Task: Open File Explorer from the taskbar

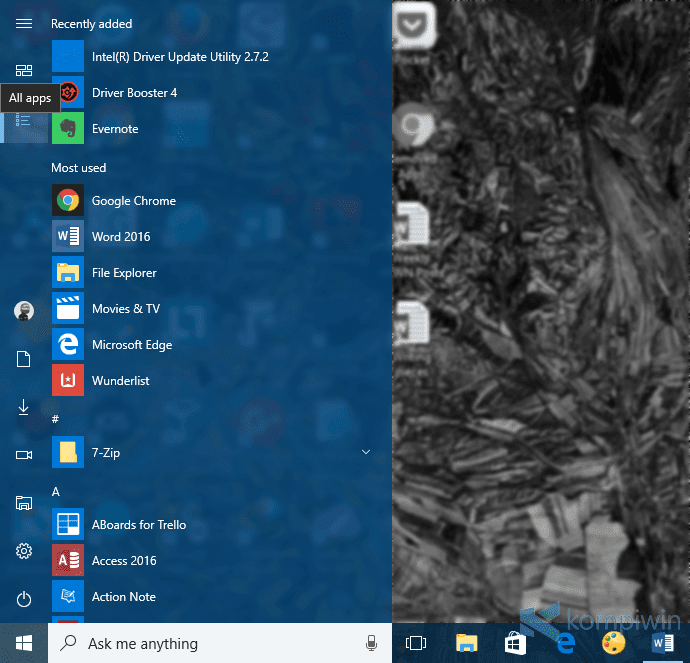Action: (466, 643)
